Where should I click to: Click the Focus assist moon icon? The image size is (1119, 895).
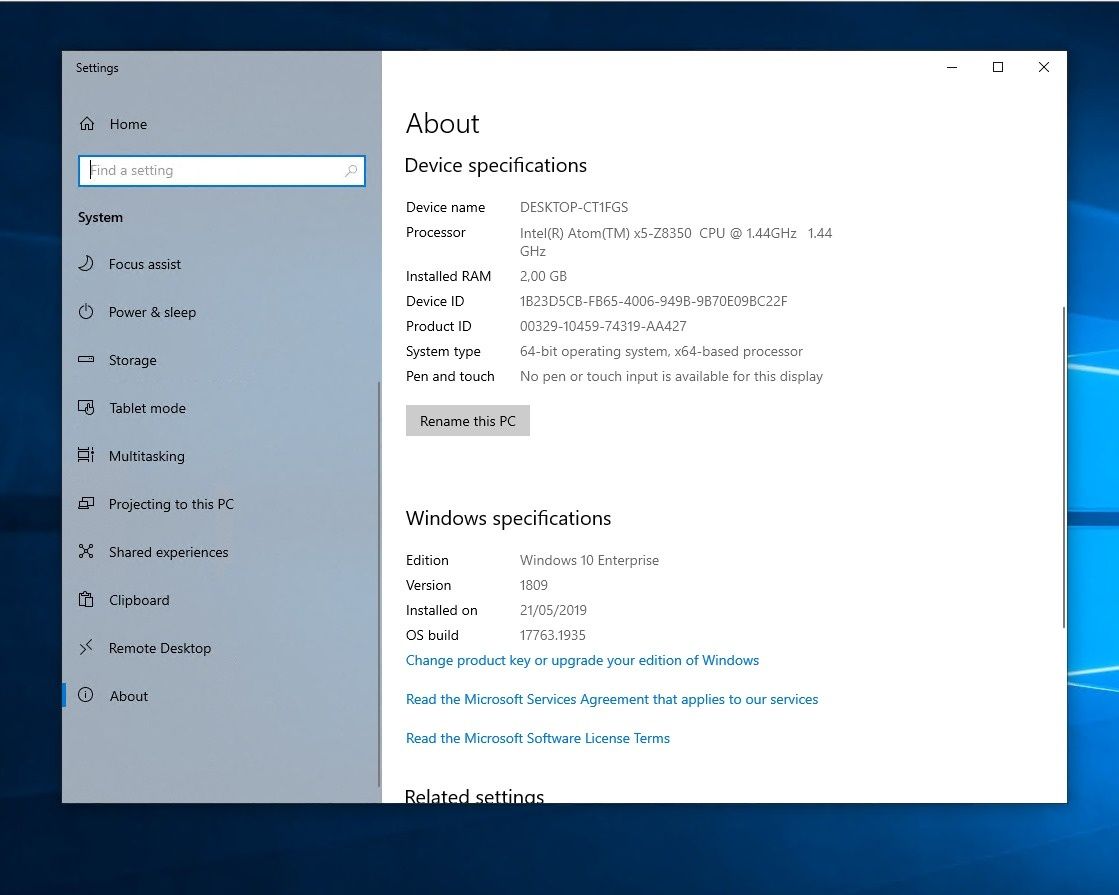click(x=86, y=263)
